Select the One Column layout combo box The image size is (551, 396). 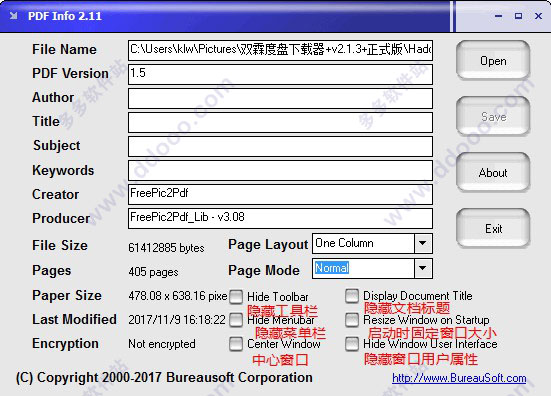[x=372, y=243]
